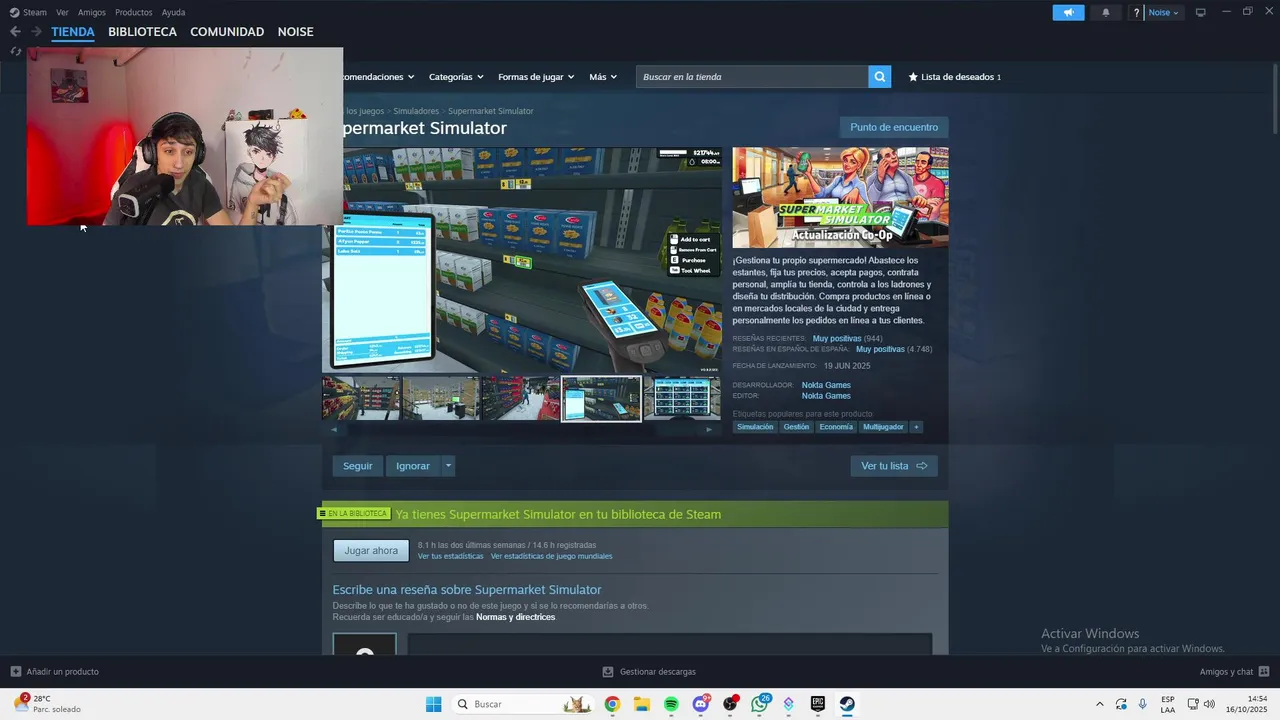
Task: Open the Ver menu
Action: [62, 13]
